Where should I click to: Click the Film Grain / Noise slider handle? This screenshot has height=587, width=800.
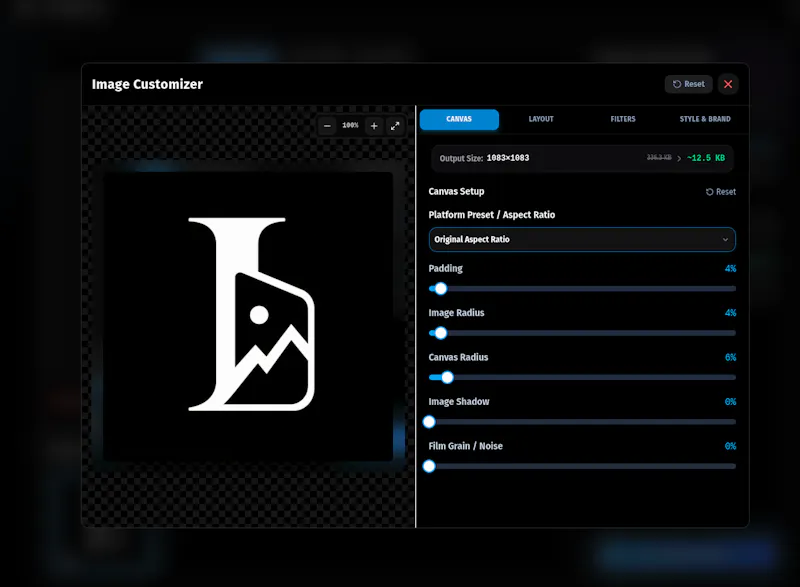(x=429, y=466)
